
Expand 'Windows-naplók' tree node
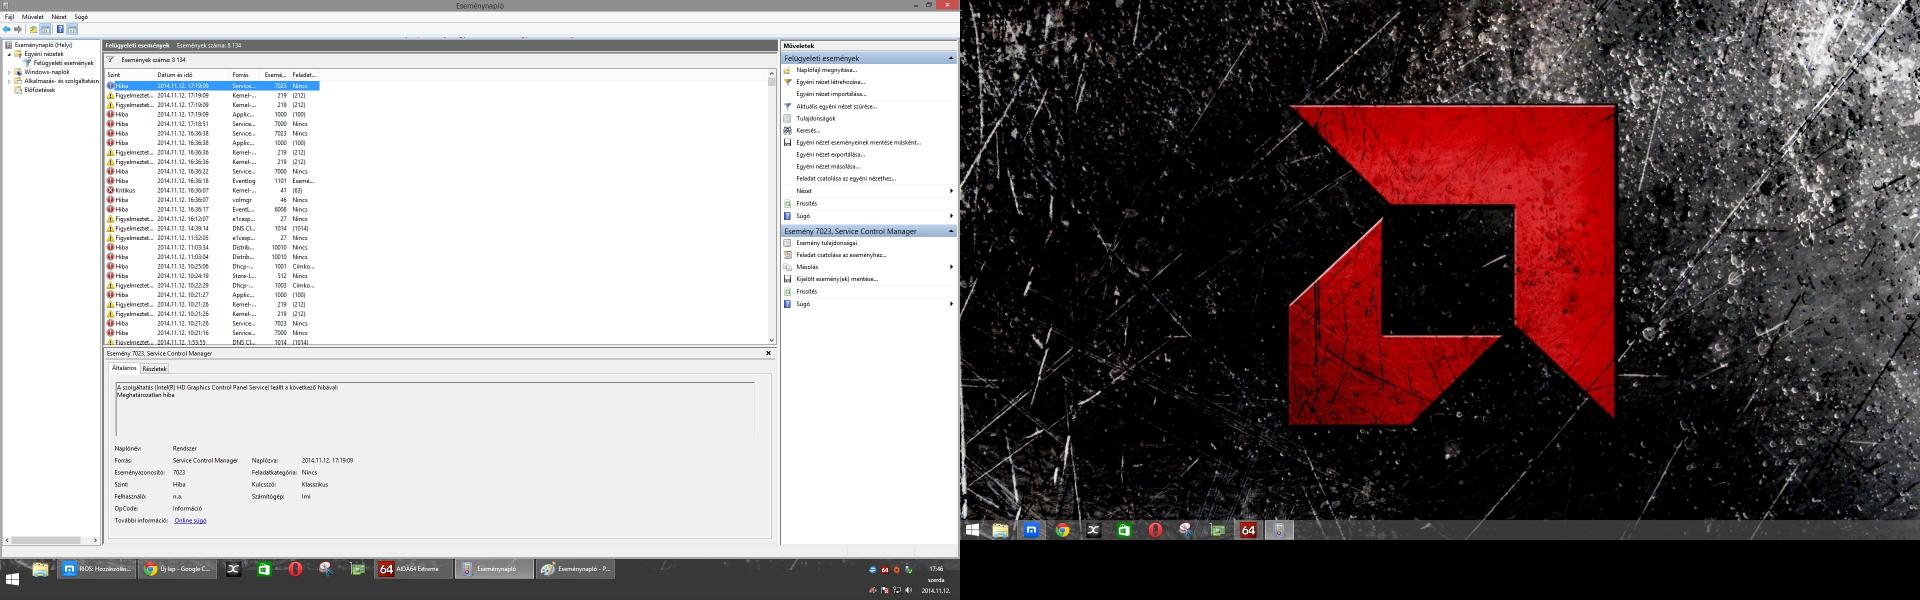pos(10,72)
